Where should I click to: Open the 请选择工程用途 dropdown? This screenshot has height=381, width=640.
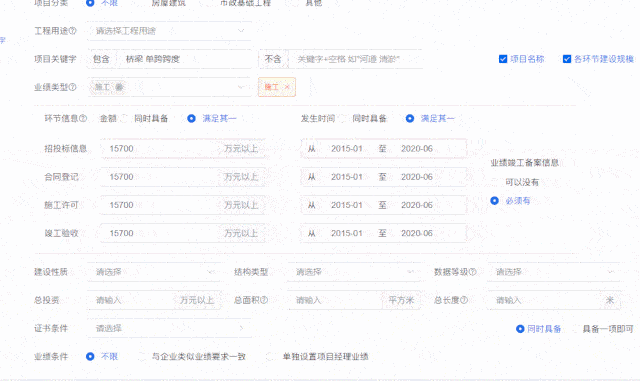pos(169,31)
